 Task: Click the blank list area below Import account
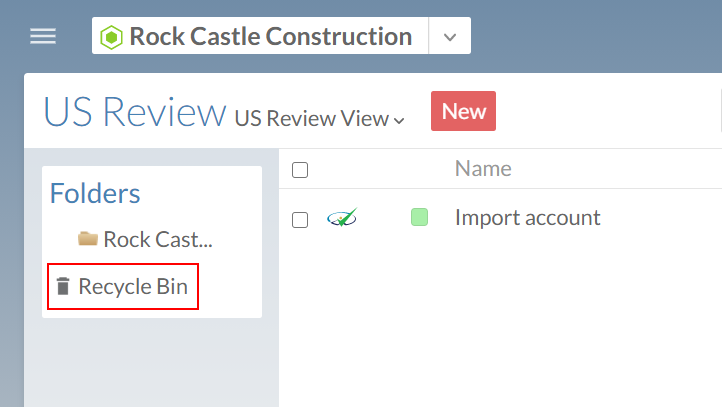coord(500,320)
